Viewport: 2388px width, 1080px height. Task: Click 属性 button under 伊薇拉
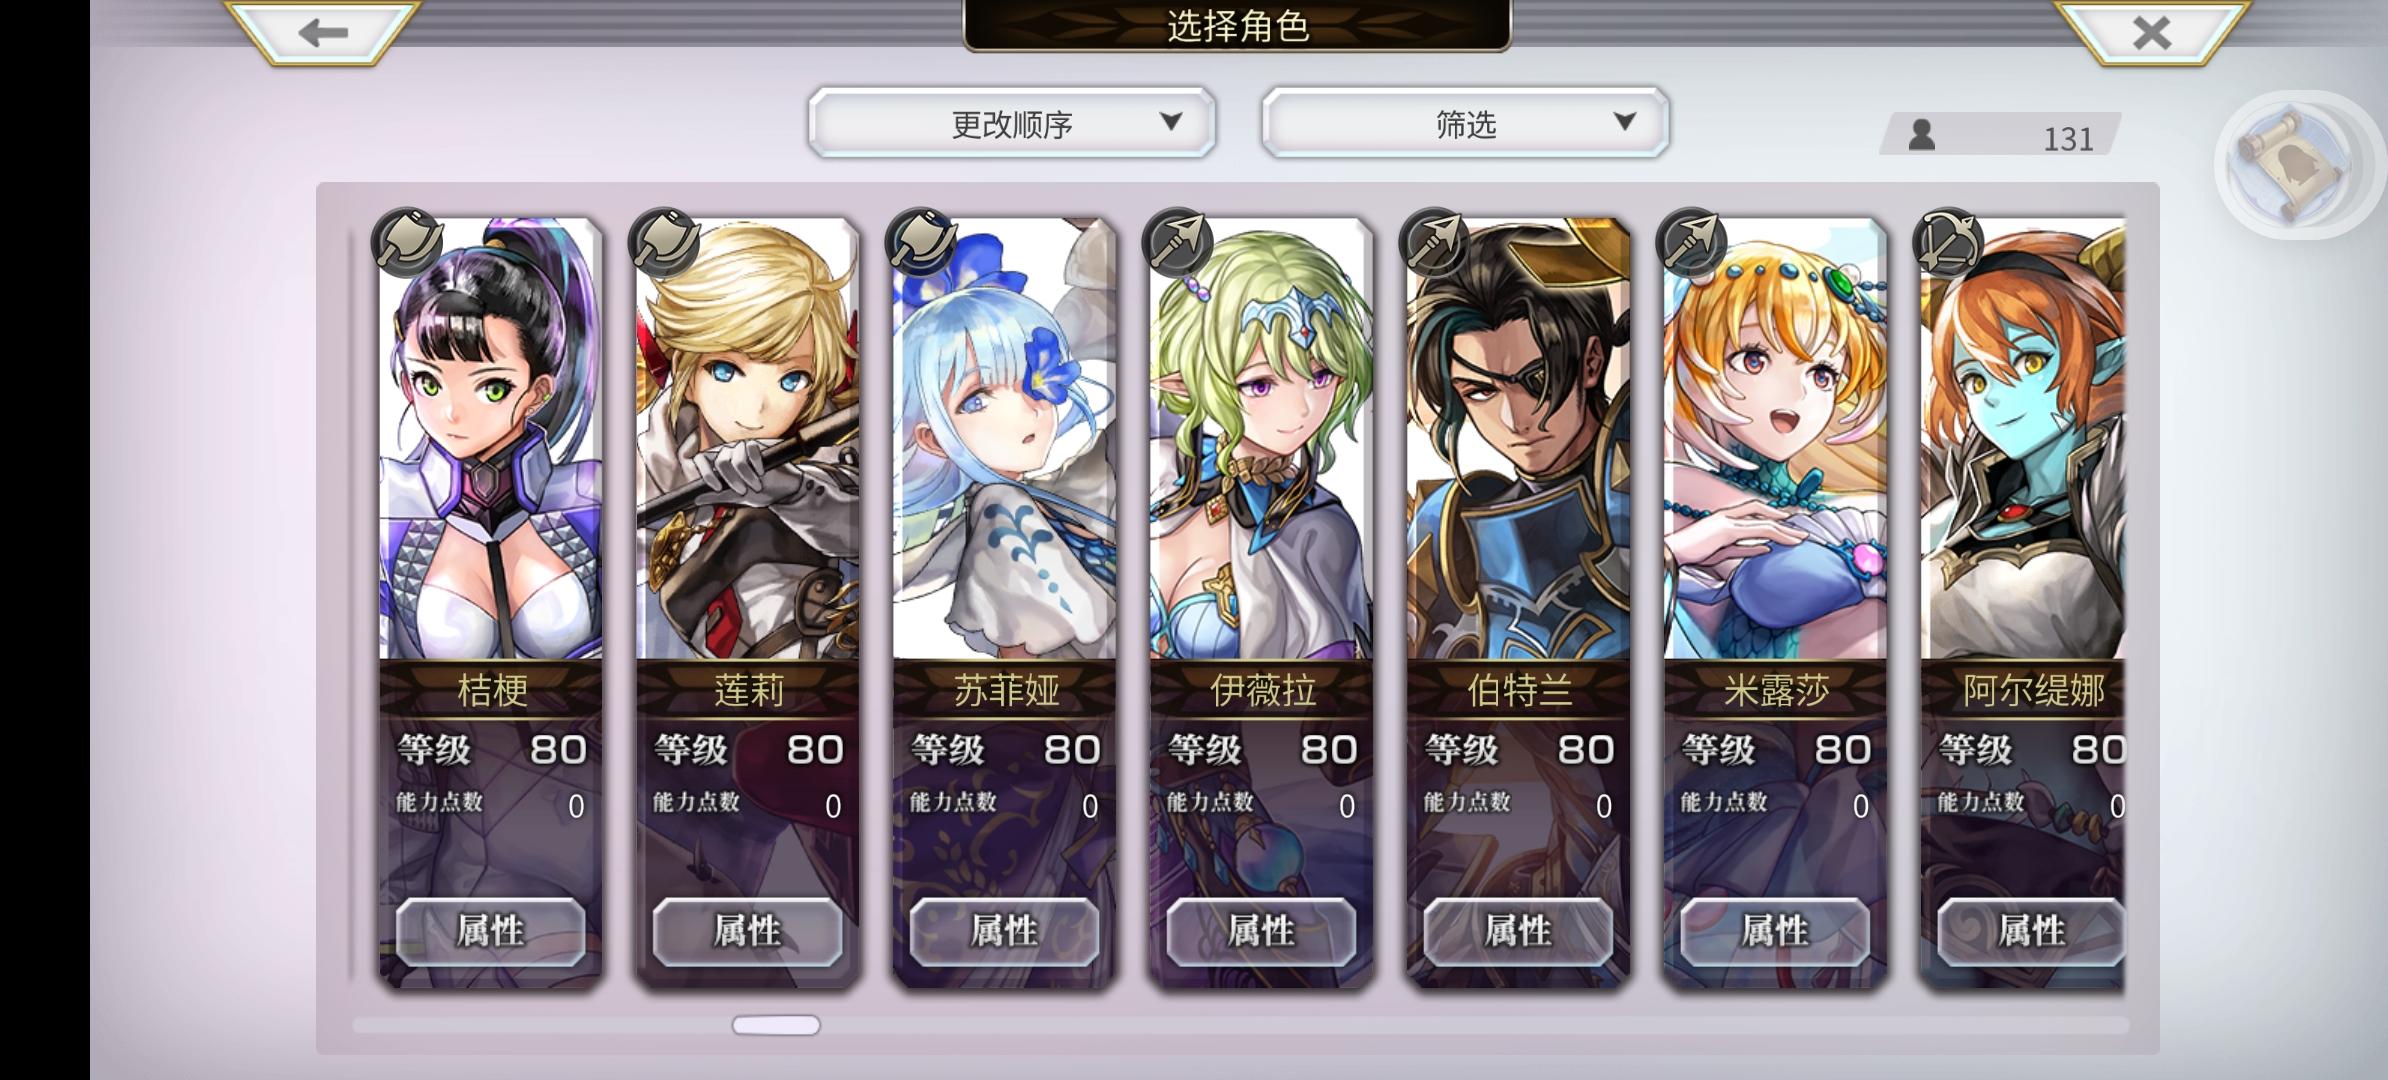[x=1261, y=931]
